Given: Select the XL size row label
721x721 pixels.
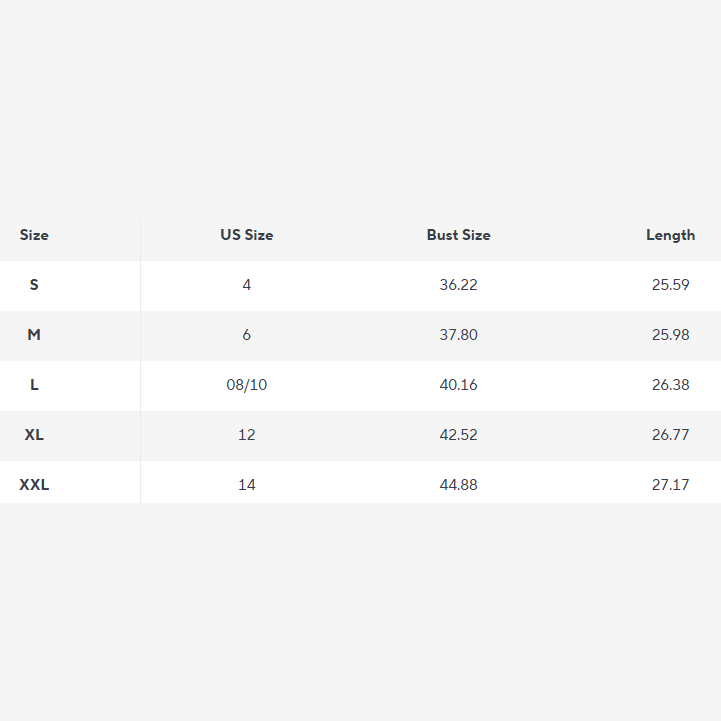Looking at the screenshot, I should tap(34, 435).
